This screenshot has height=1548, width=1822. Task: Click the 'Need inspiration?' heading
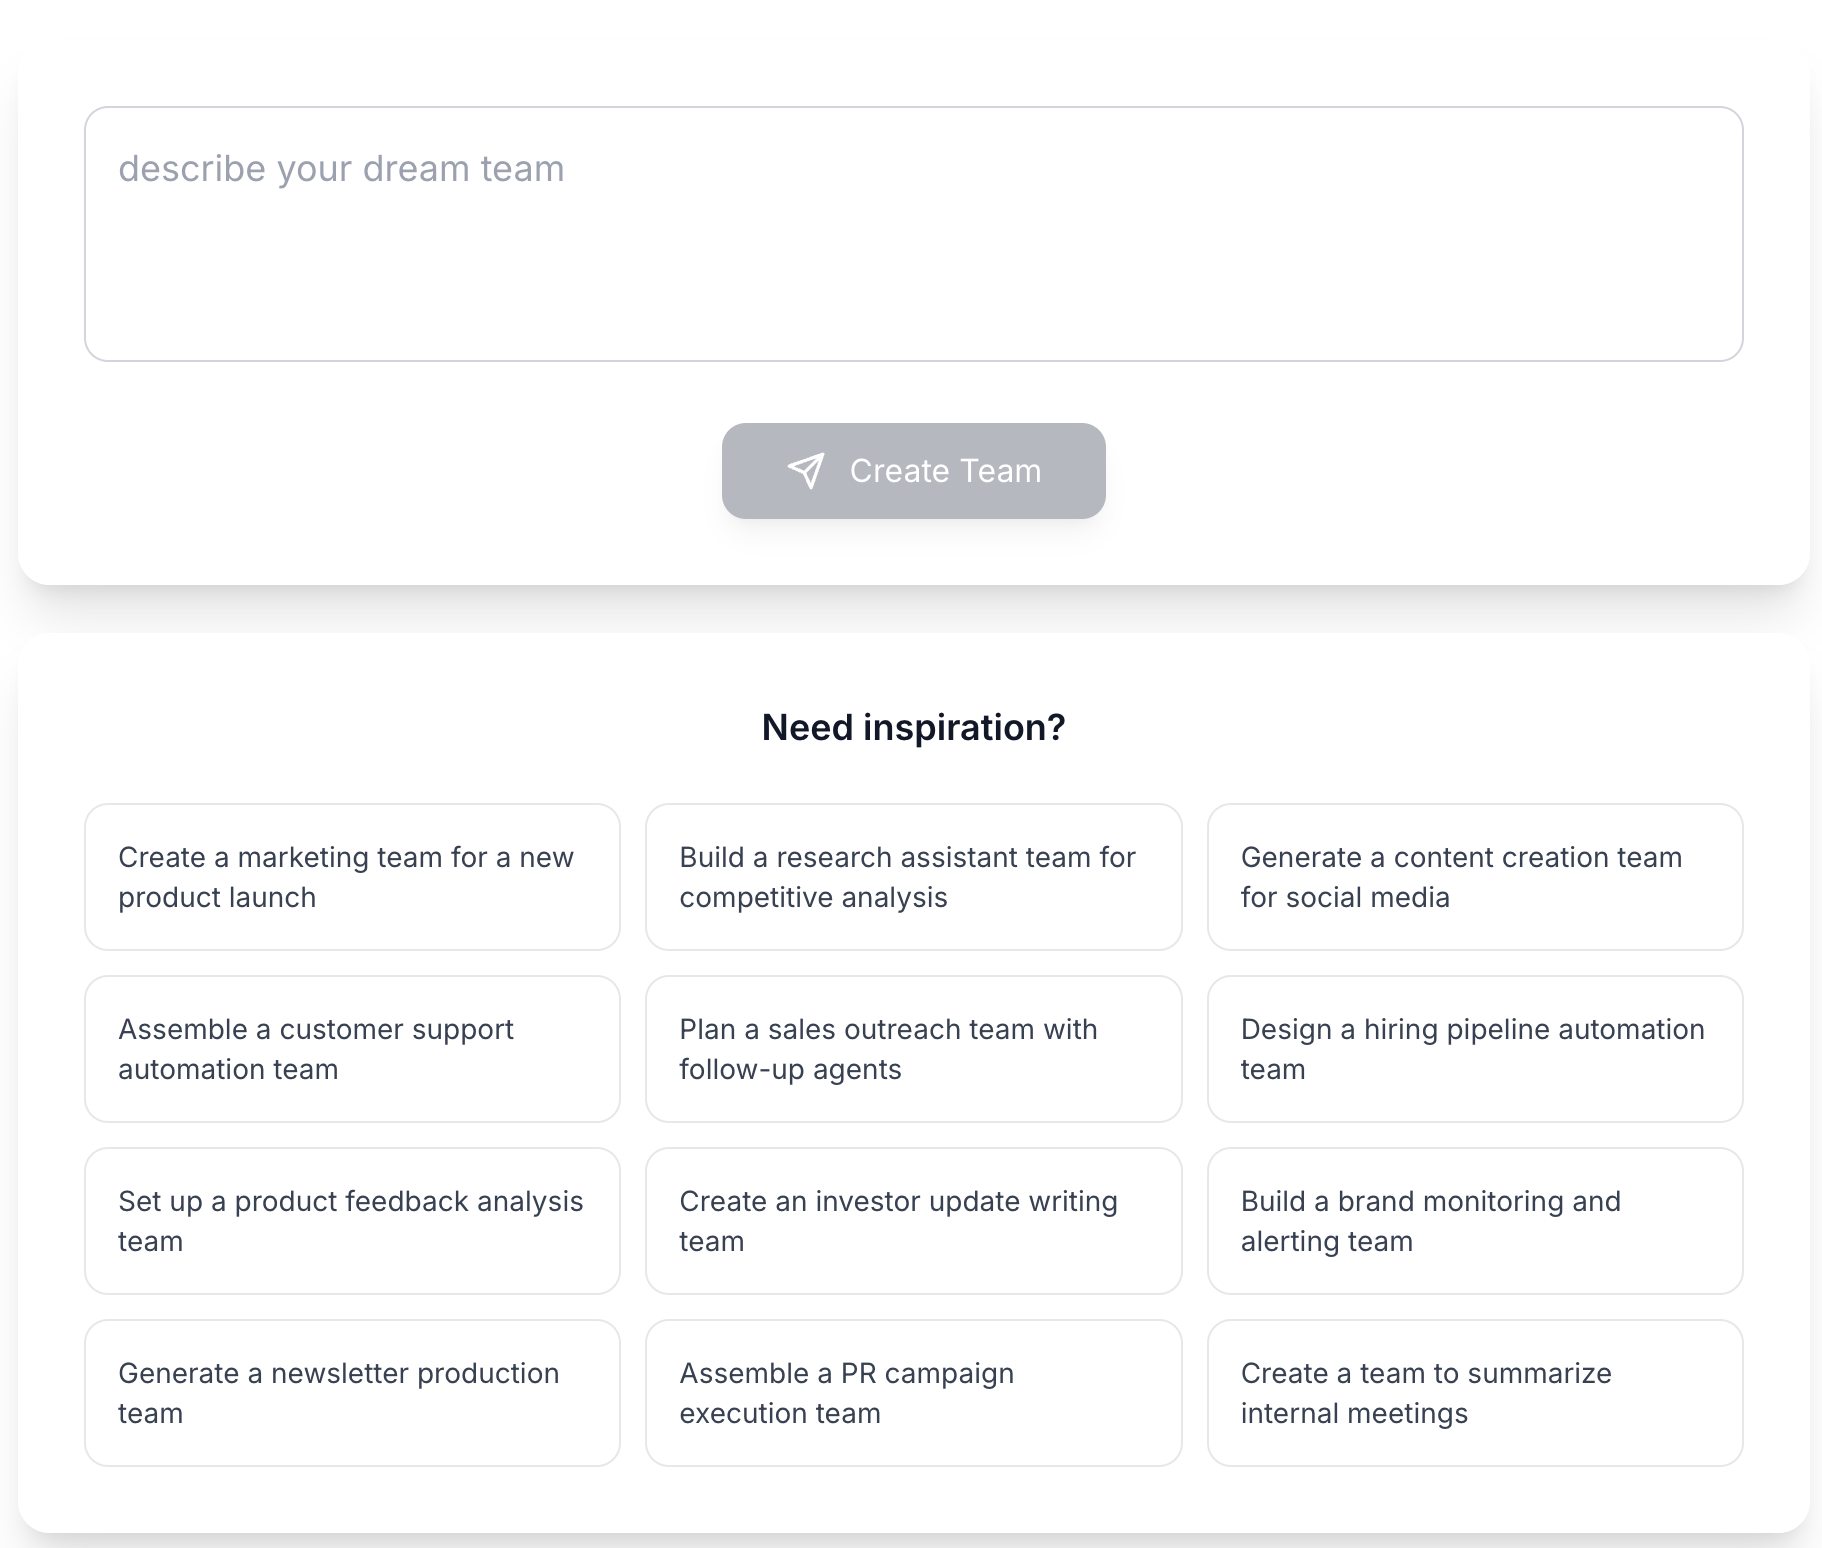coord(913,727)
